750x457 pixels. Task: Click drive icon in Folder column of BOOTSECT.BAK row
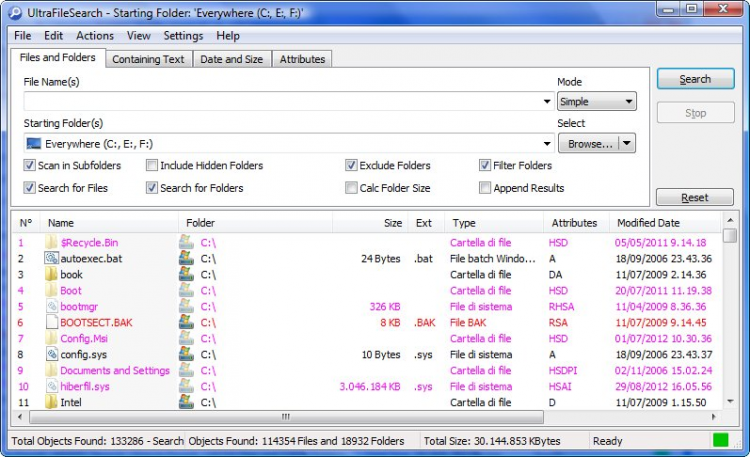tap(186, 322)
